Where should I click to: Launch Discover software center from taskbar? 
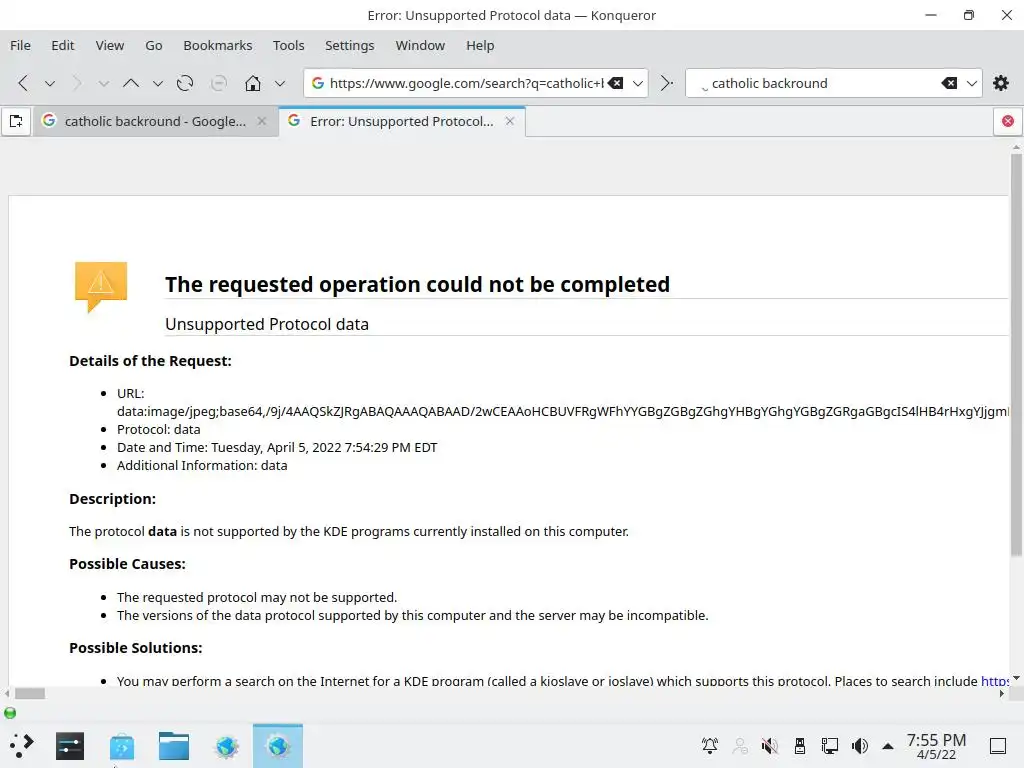122,746
